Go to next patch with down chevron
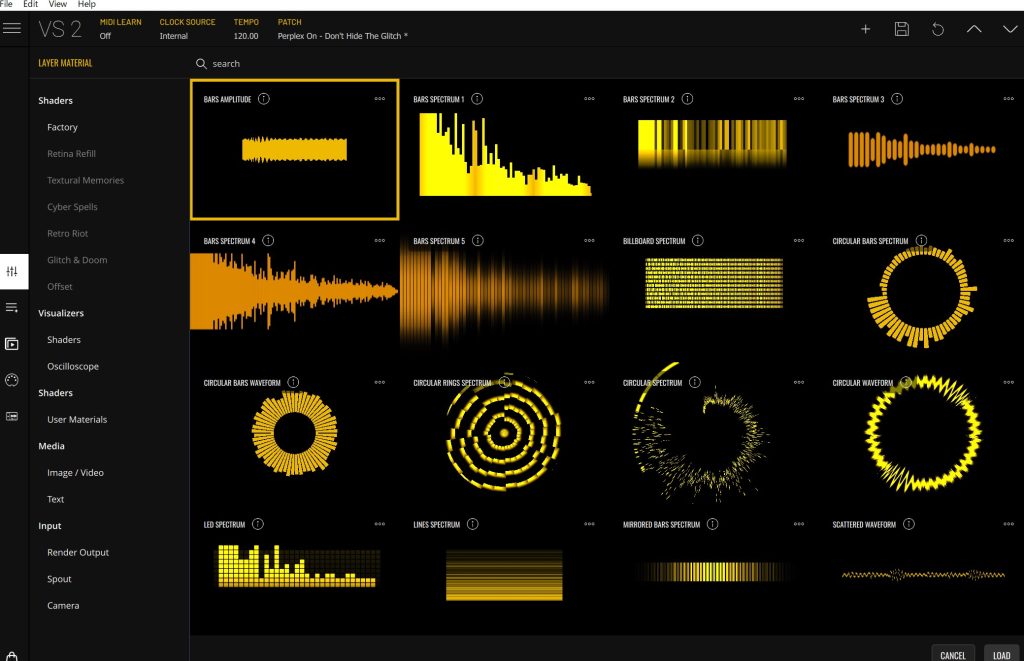Viewport: 1024px width, 661px height. click(x=1010, y=29)
